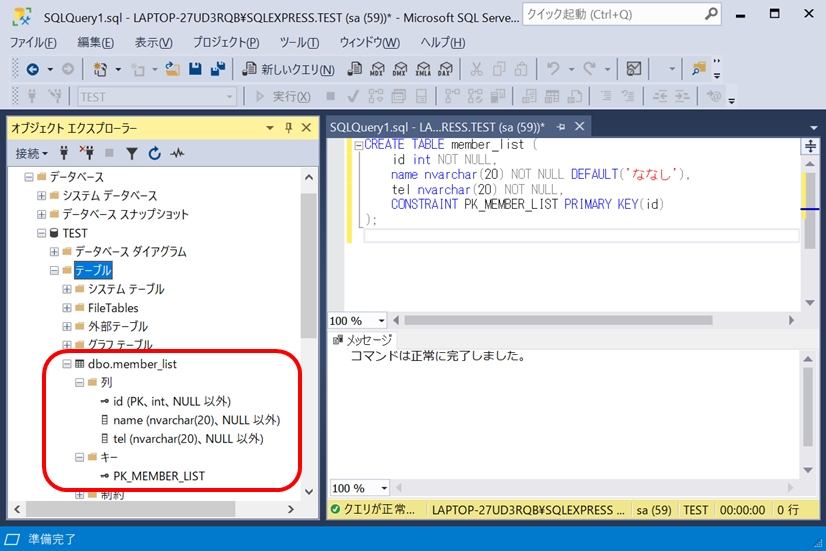
Task: Collapse the データベース tree node
Action: pyautogui.click(x=28, y=177)
